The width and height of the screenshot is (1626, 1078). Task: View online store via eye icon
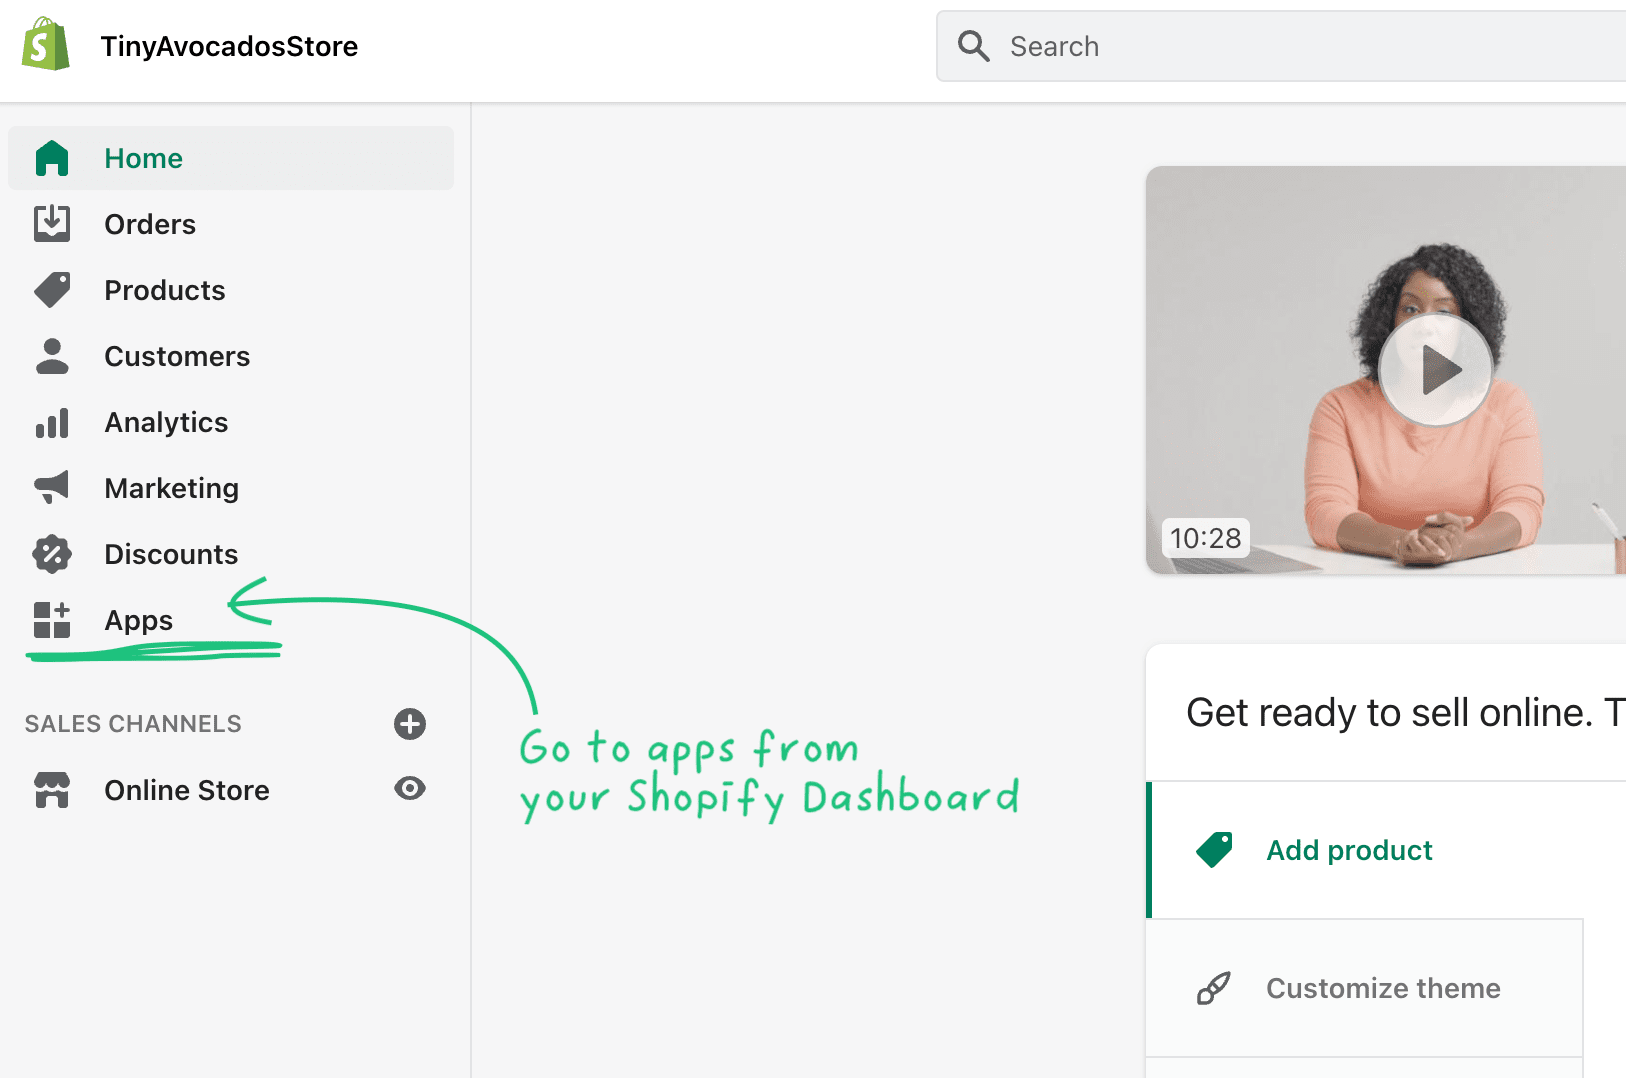point(410,789)
